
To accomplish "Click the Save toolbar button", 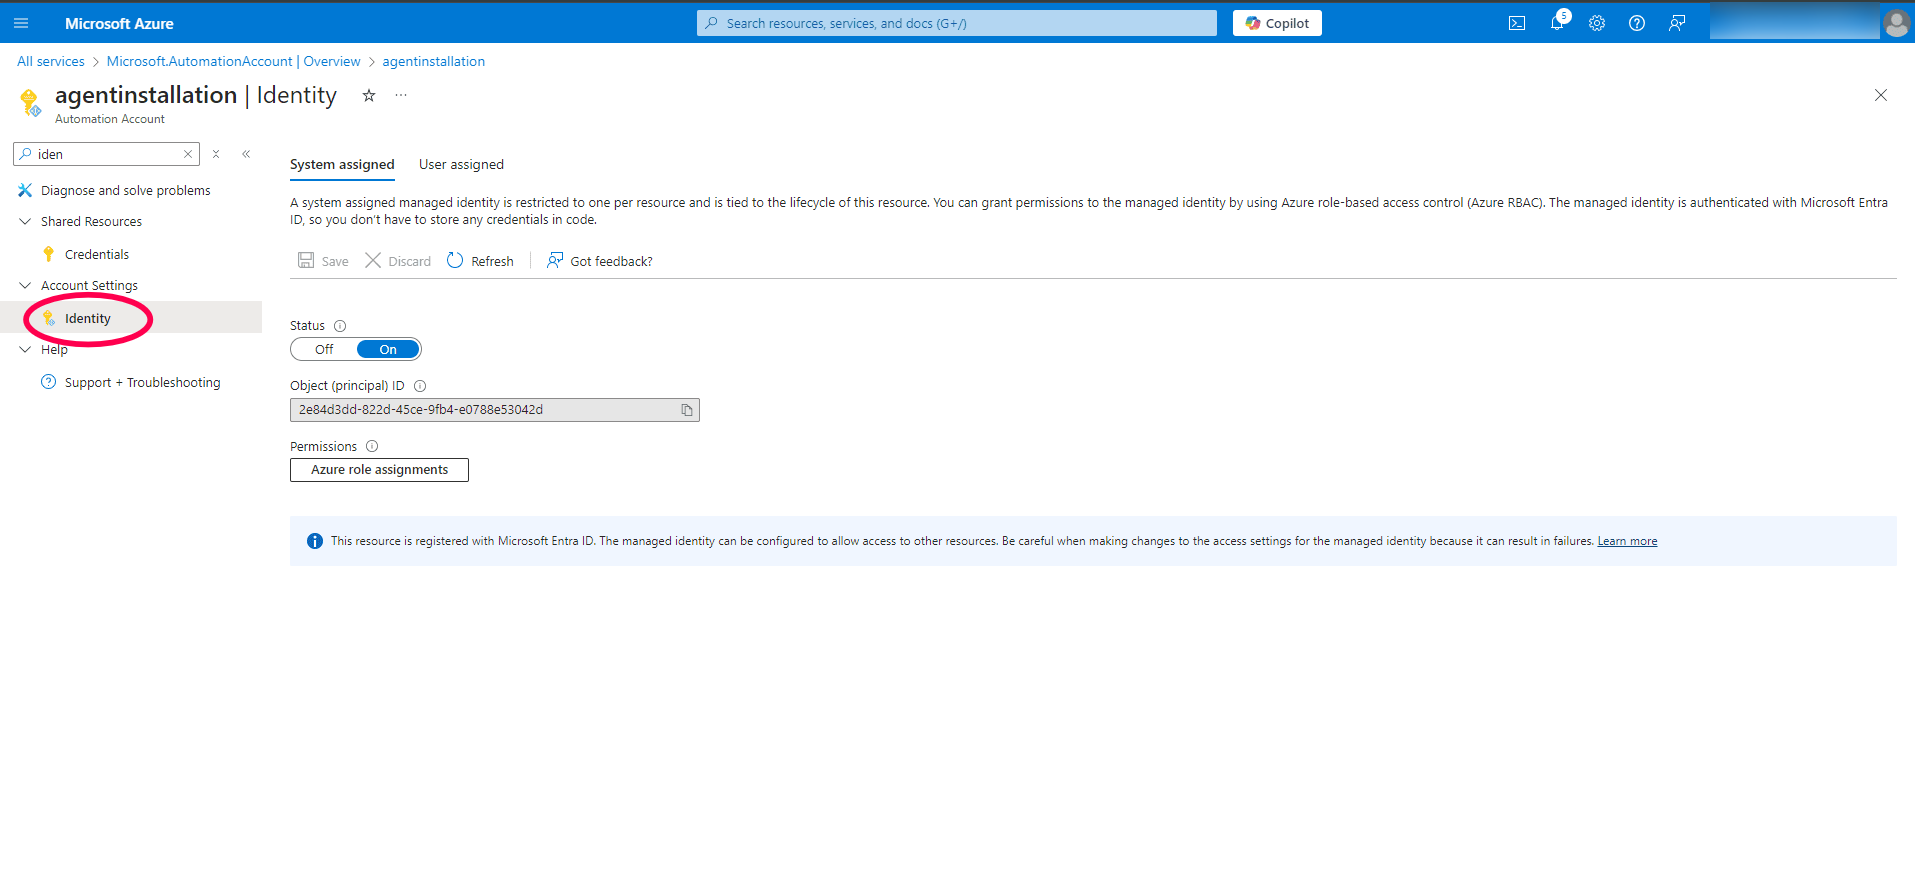I will click(323, 261).
